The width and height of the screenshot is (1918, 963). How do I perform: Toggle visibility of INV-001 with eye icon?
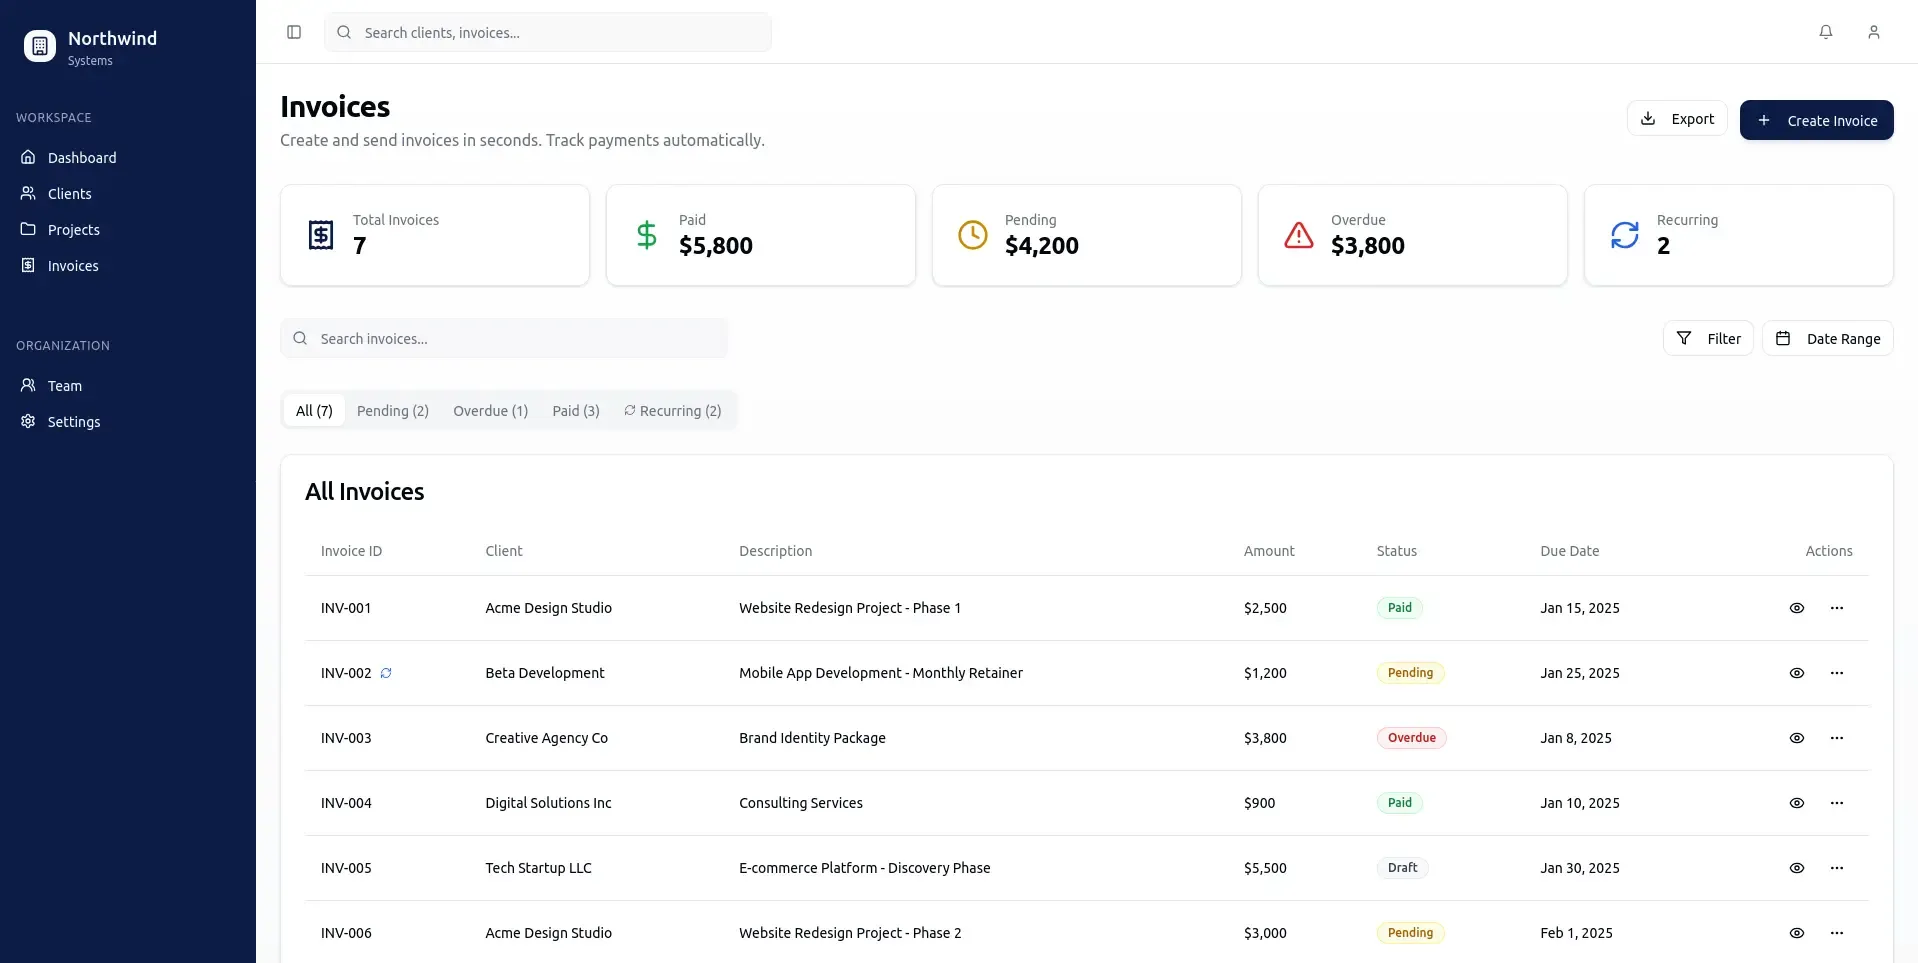(1796, 607)
